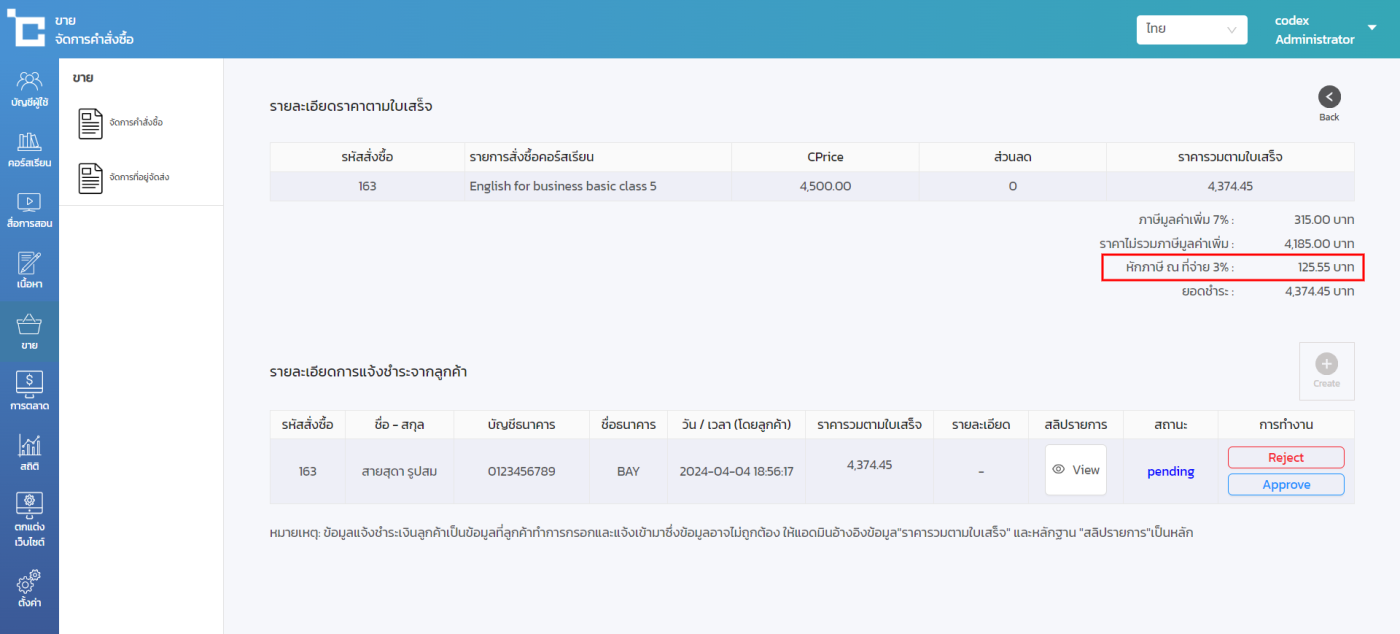Open the language dropdown showing ไทย

coord(1191,30)
